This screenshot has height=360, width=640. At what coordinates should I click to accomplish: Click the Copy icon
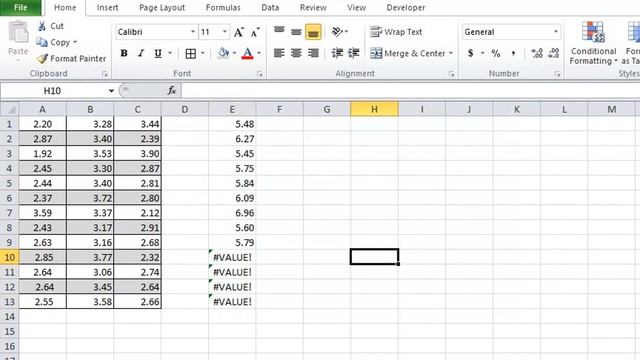(42, 42)
